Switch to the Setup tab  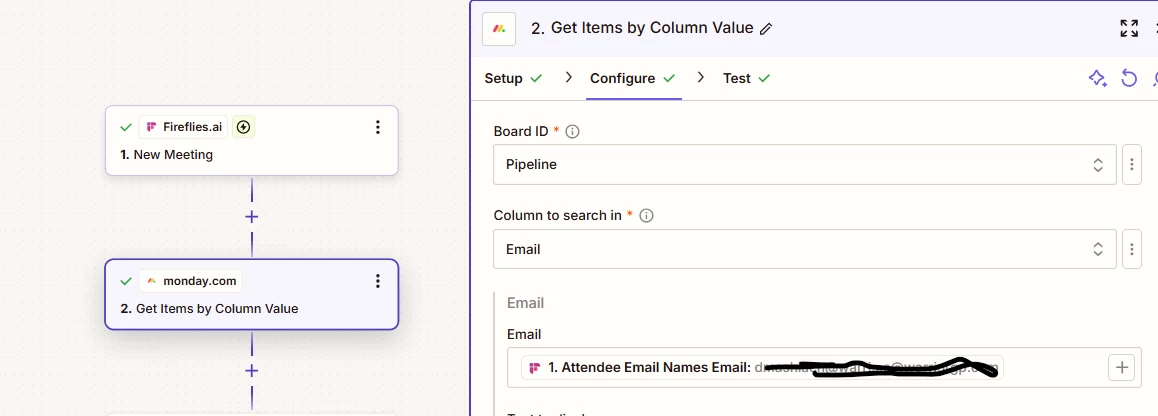pyautogui.click(x=513, y=78)
